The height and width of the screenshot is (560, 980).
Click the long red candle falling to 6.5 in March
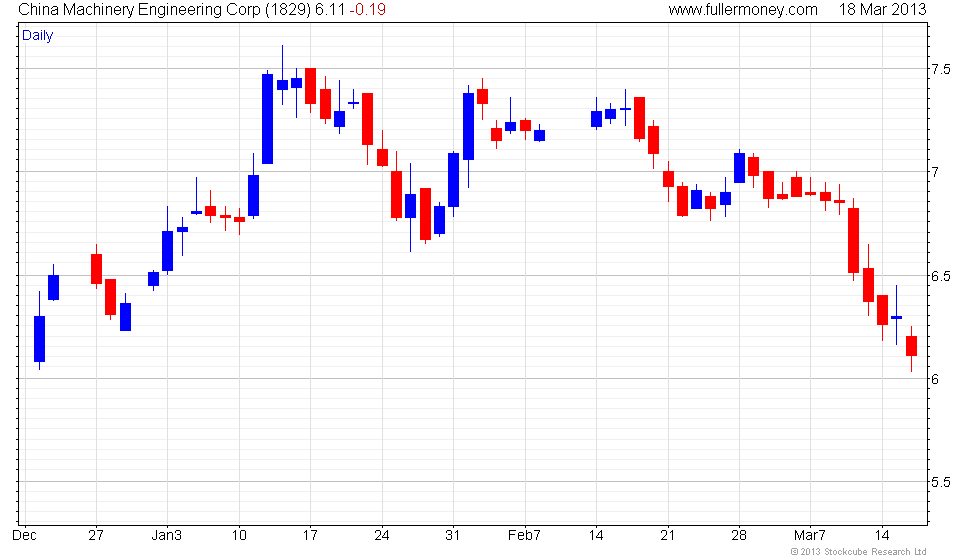click(853, 241)
